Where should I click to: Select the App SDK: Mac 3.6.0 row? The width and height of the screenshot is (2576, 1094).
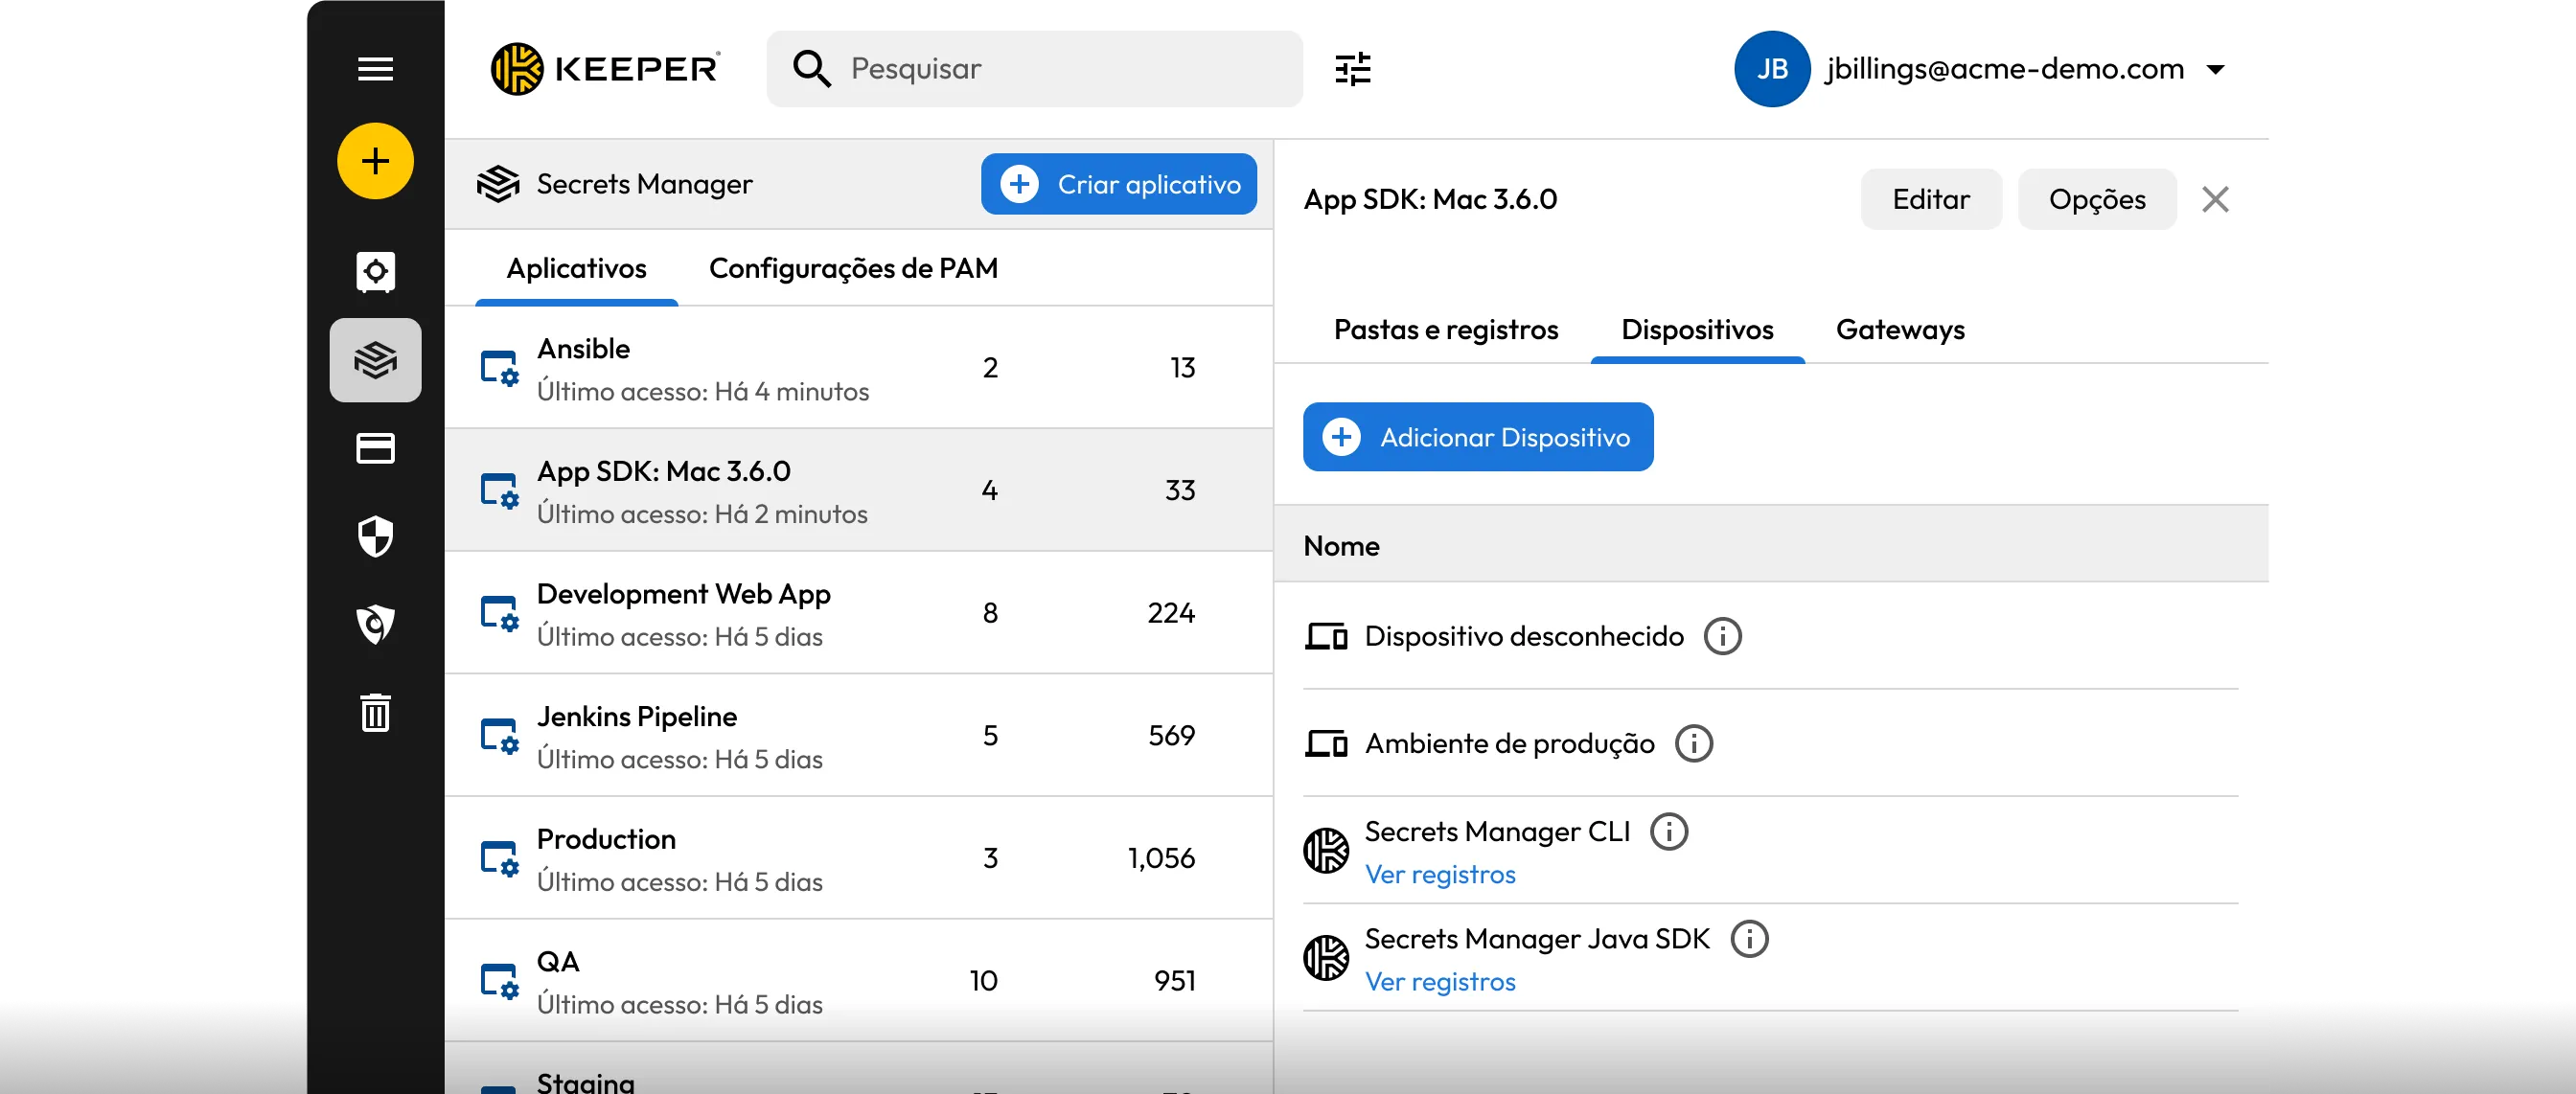click(x=859, y=490)
